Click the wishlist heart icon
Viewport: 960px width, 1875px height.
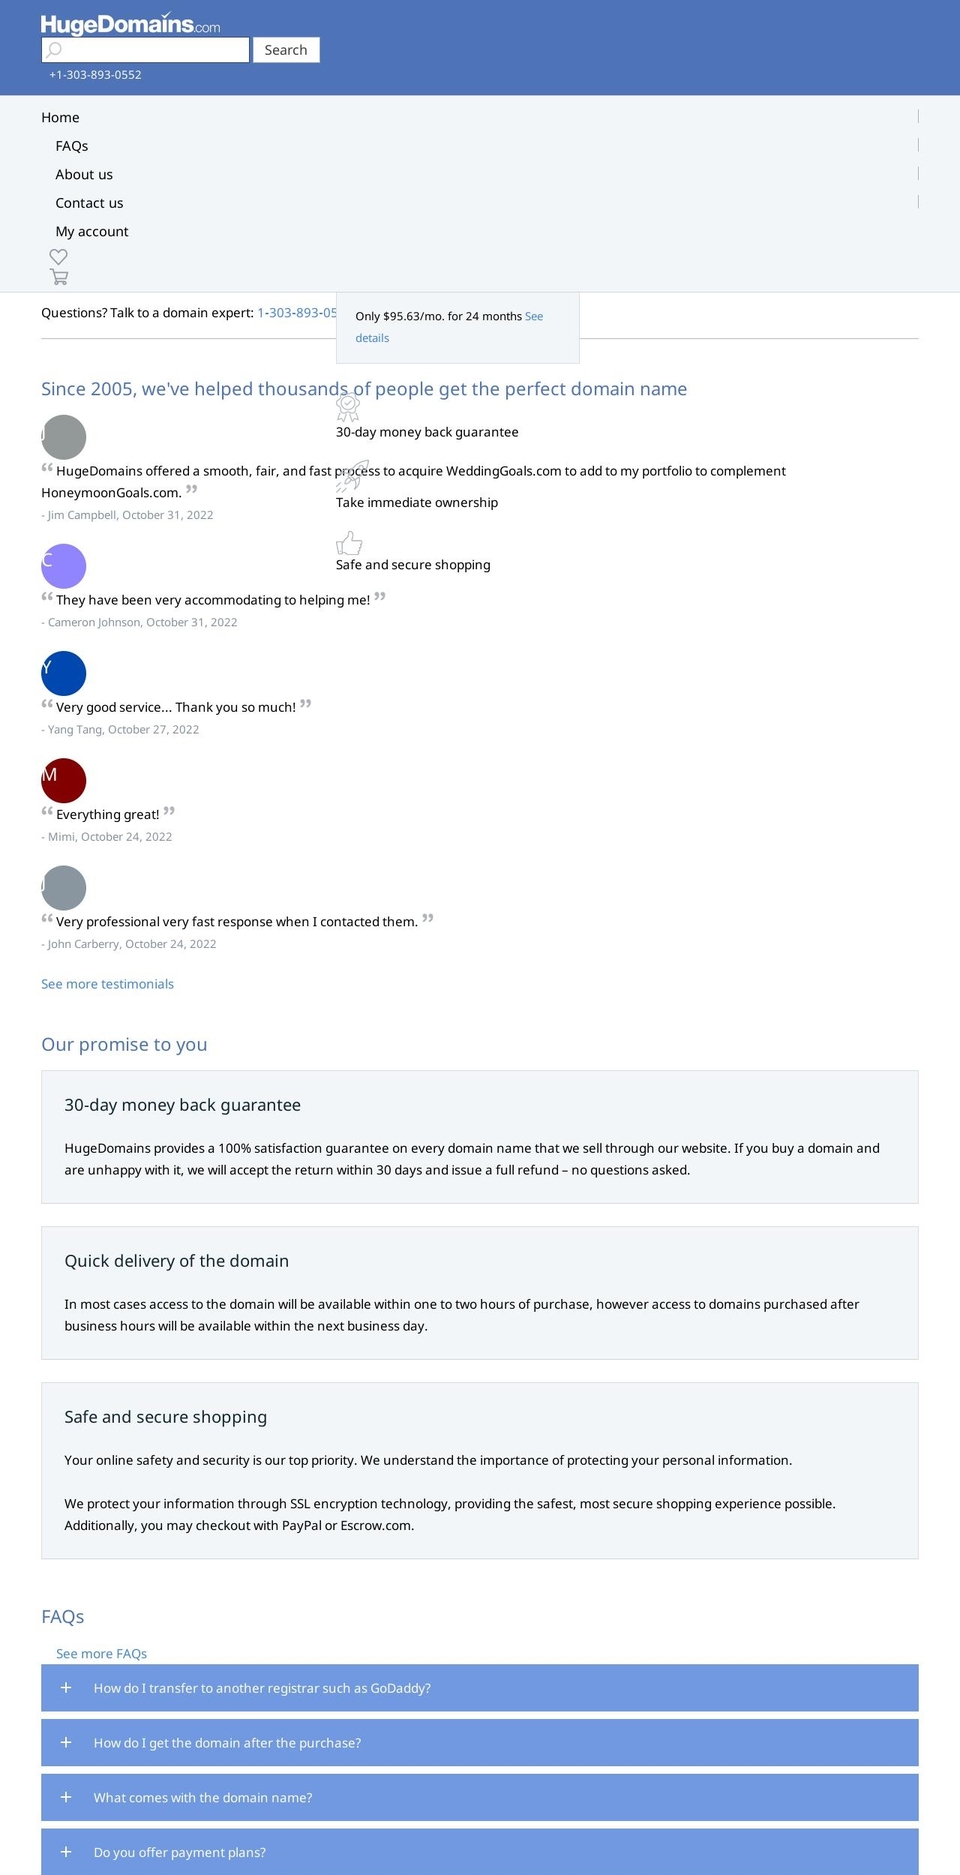(x=58, y=257)
